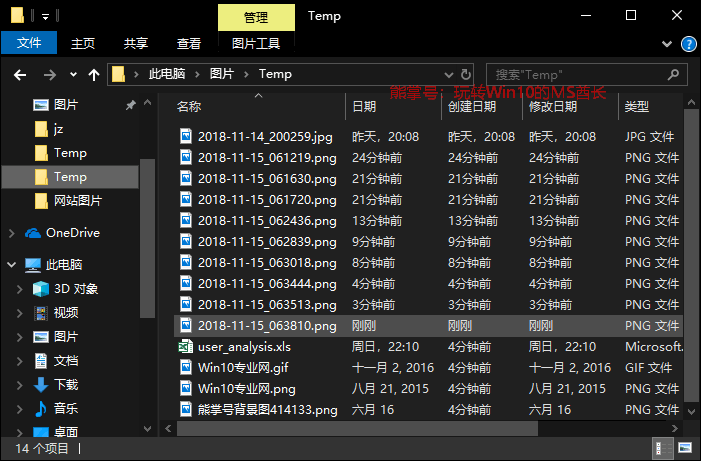Collapse the 此电脑 tree node
The height and width of the screenshot is (461, 701).
(12, 265)
